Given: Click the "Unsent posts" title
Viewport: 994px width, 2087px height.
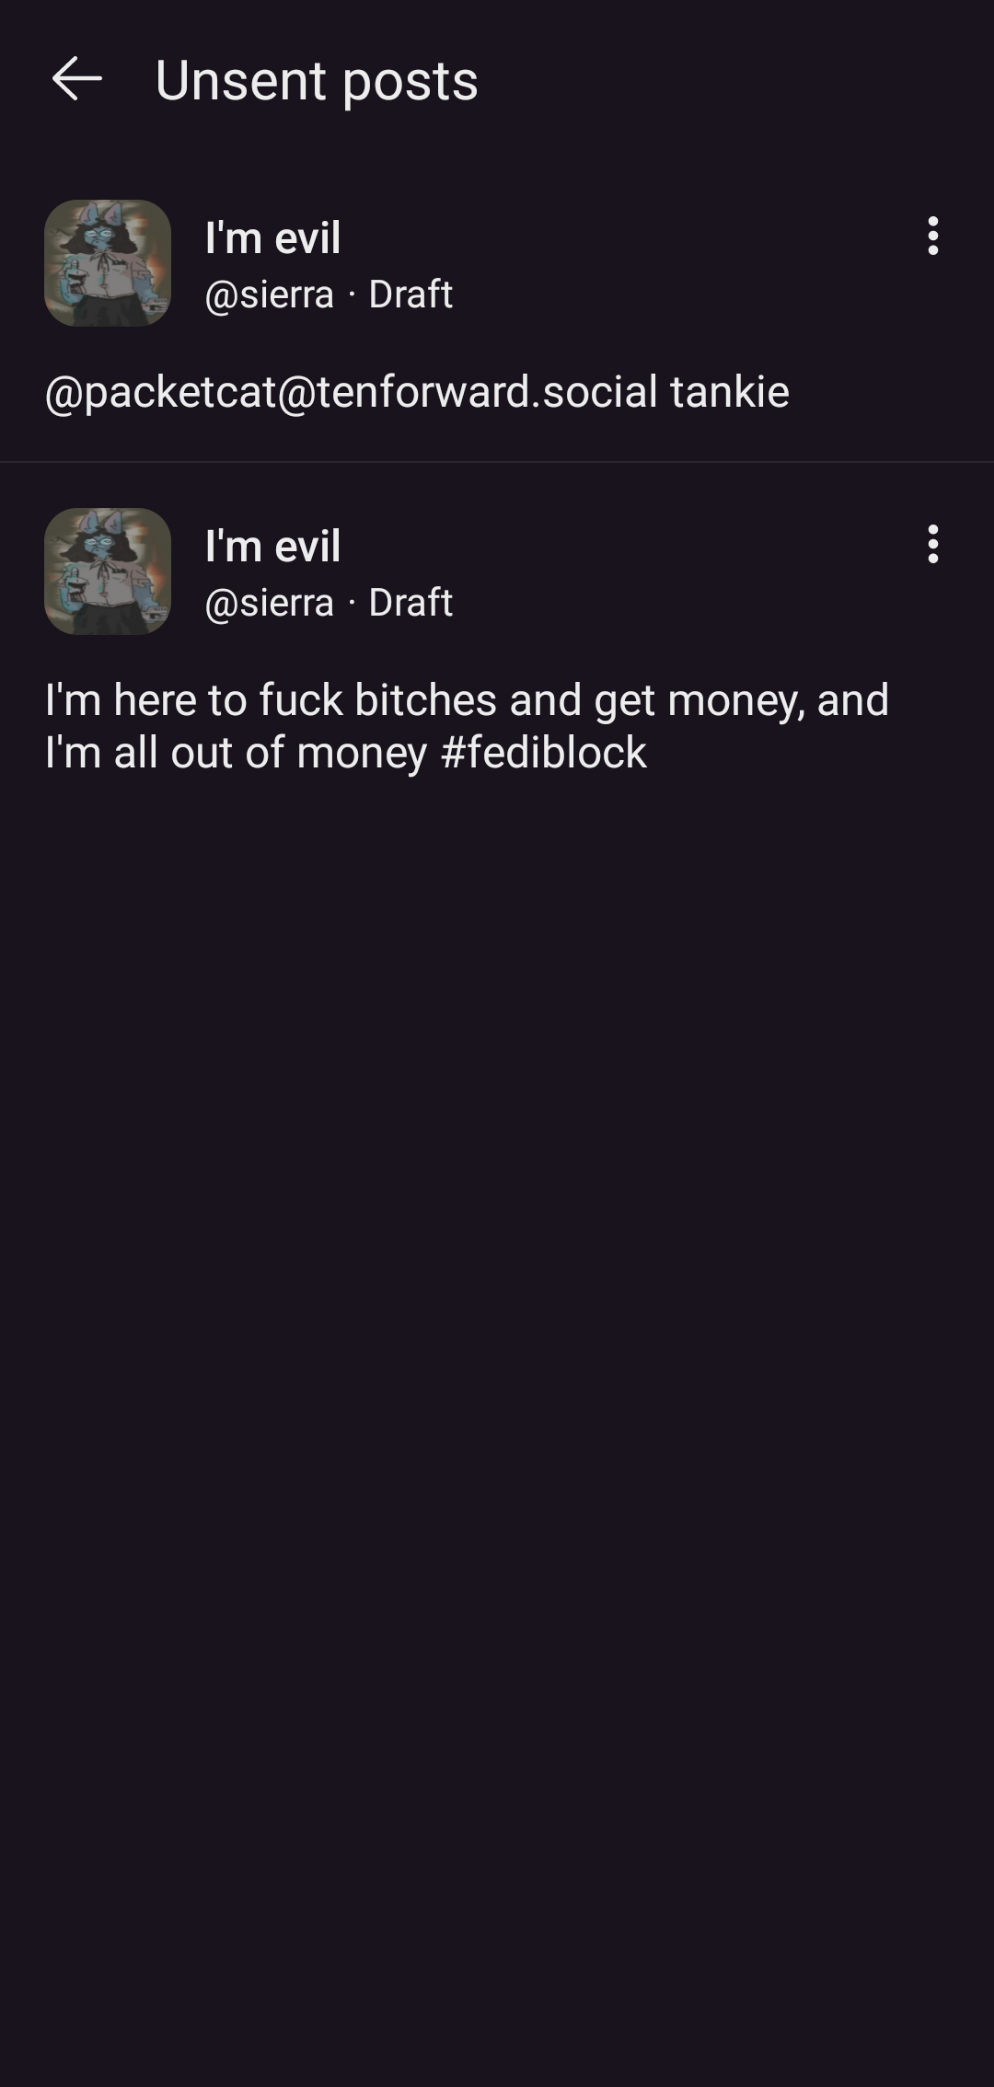Looking at the screenshot, I should coord(316,80).
